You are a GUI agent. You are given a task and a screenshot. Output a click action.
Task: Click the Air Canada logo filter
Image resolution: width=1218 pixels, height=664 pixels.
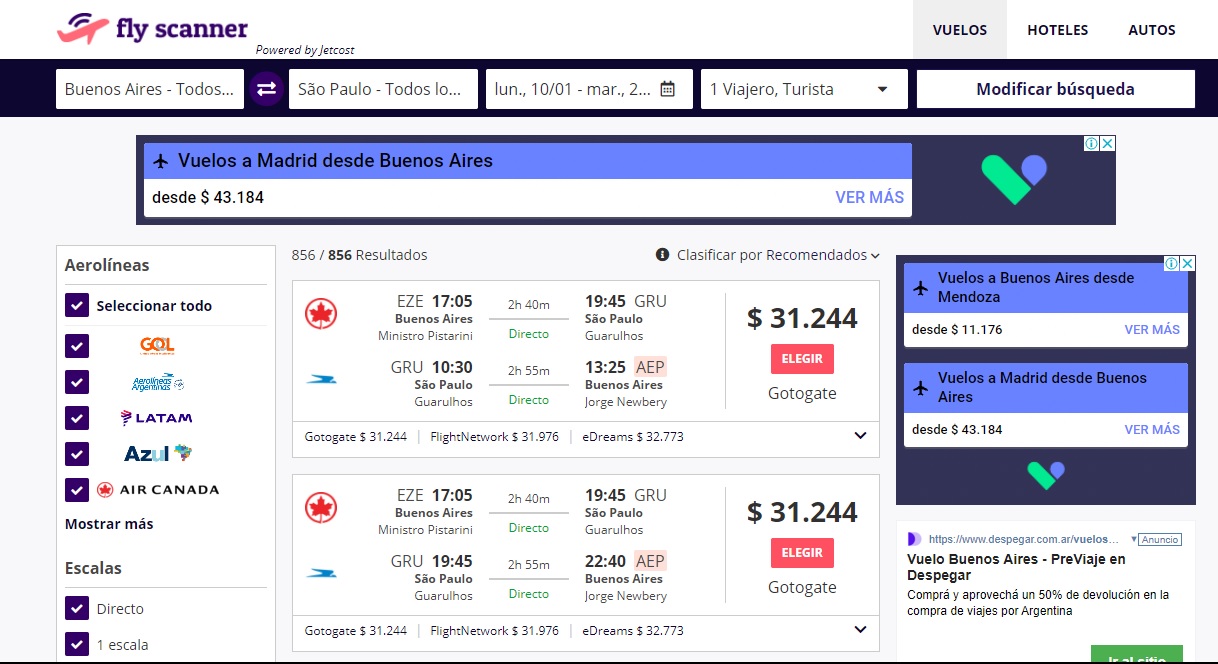point(157,490)
